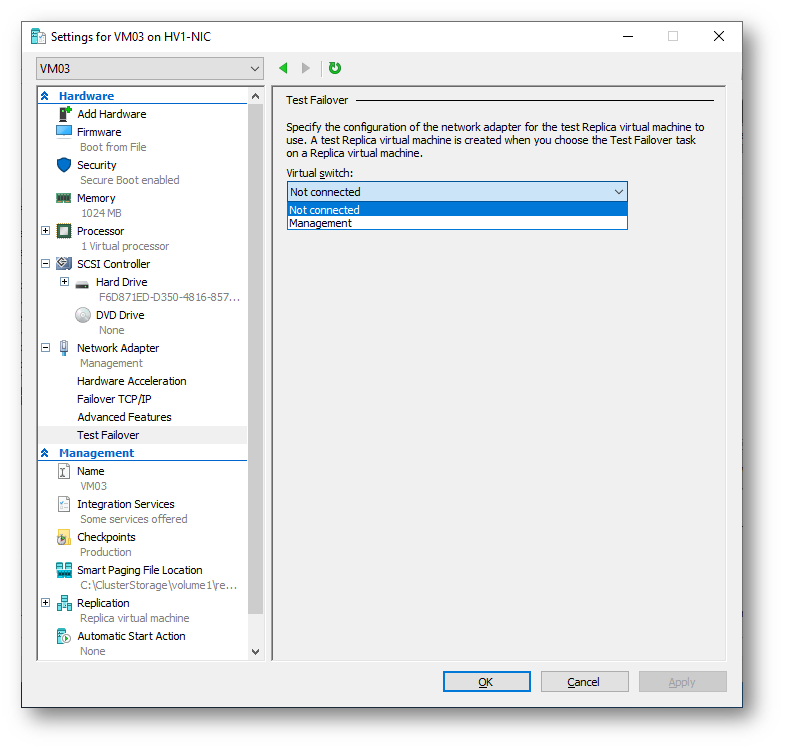Image resolution: width=785 pixels, height=750 pixels.
Task: Collapse the SCSI Controller node
Action: click(x=46, y=264)
